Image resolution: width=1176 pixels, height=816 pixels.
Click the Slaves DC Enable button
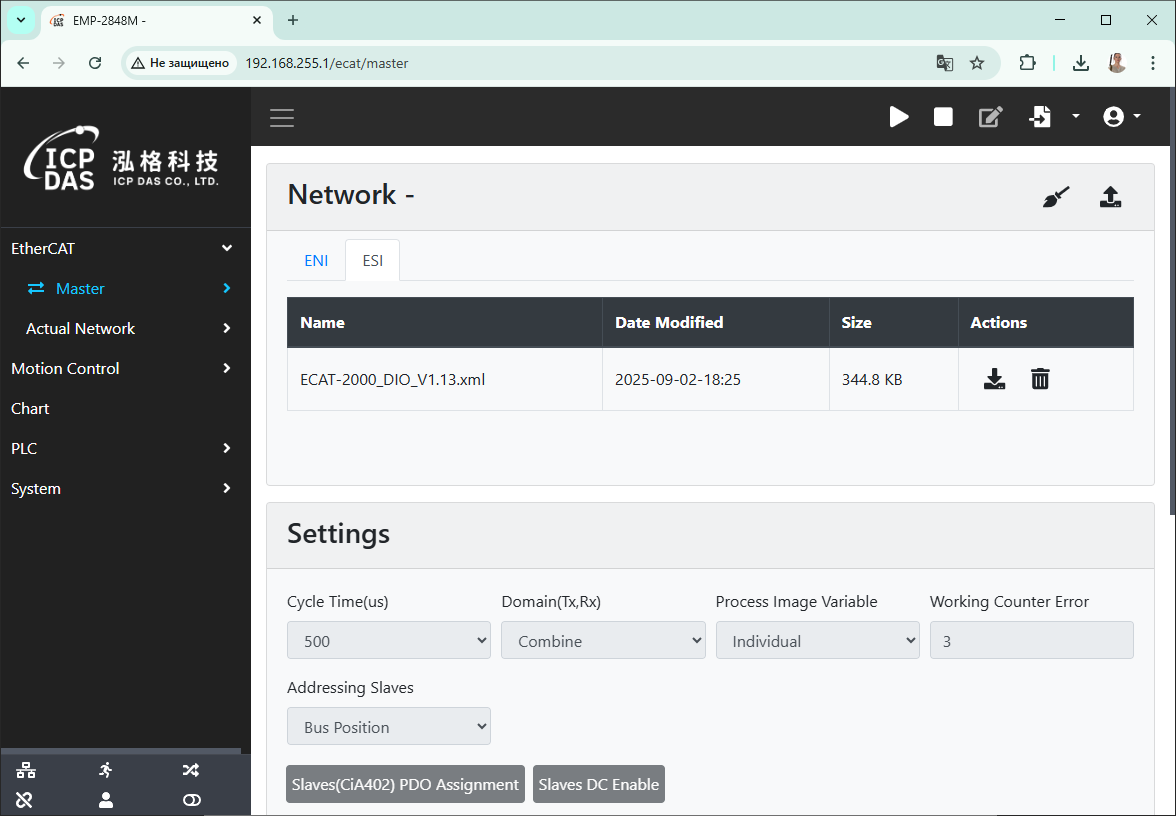tap(598, 784)
